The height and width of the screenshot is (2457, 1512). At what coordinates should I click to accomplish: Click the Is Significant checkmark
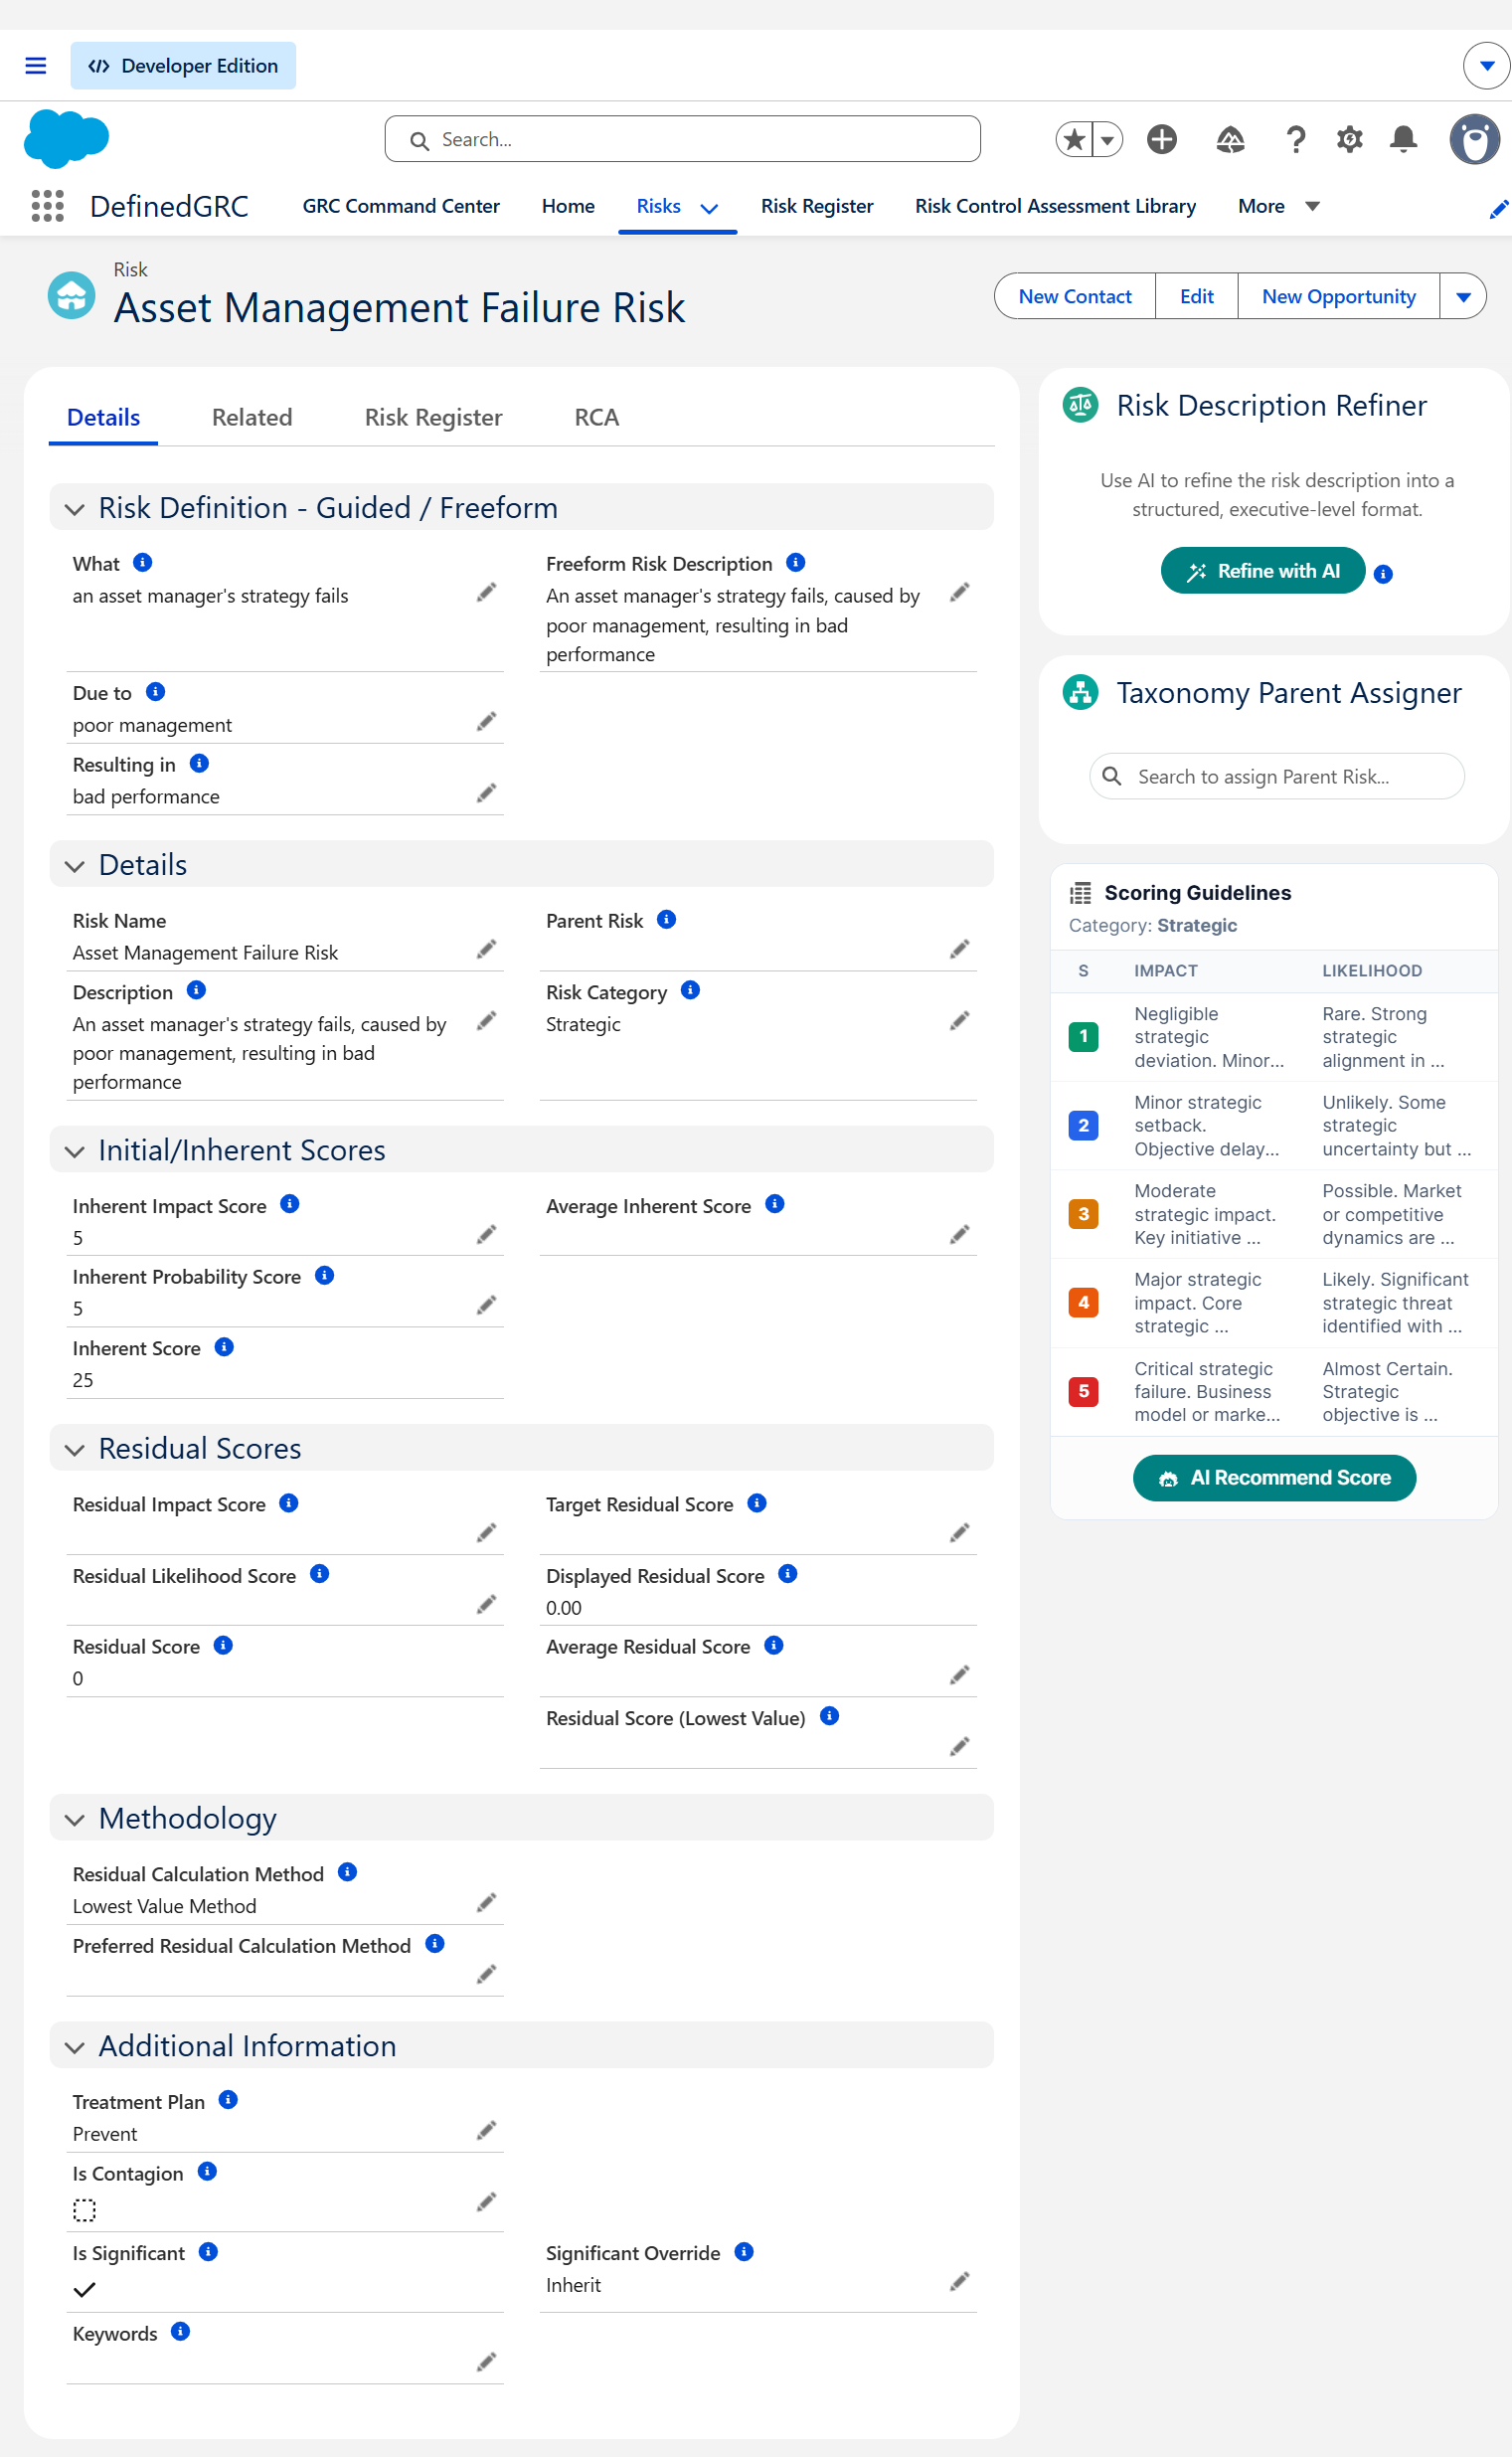tap(84, 2289)
